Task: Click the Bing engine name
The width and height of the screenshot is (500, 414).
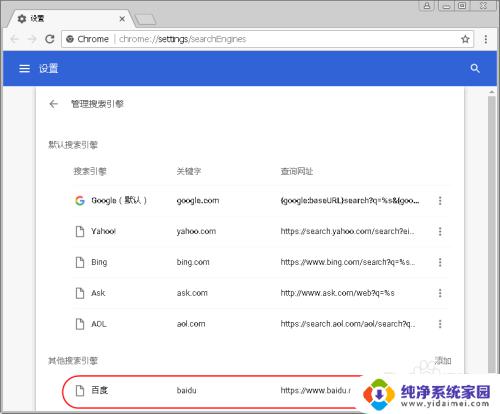Action: [99, 262]
